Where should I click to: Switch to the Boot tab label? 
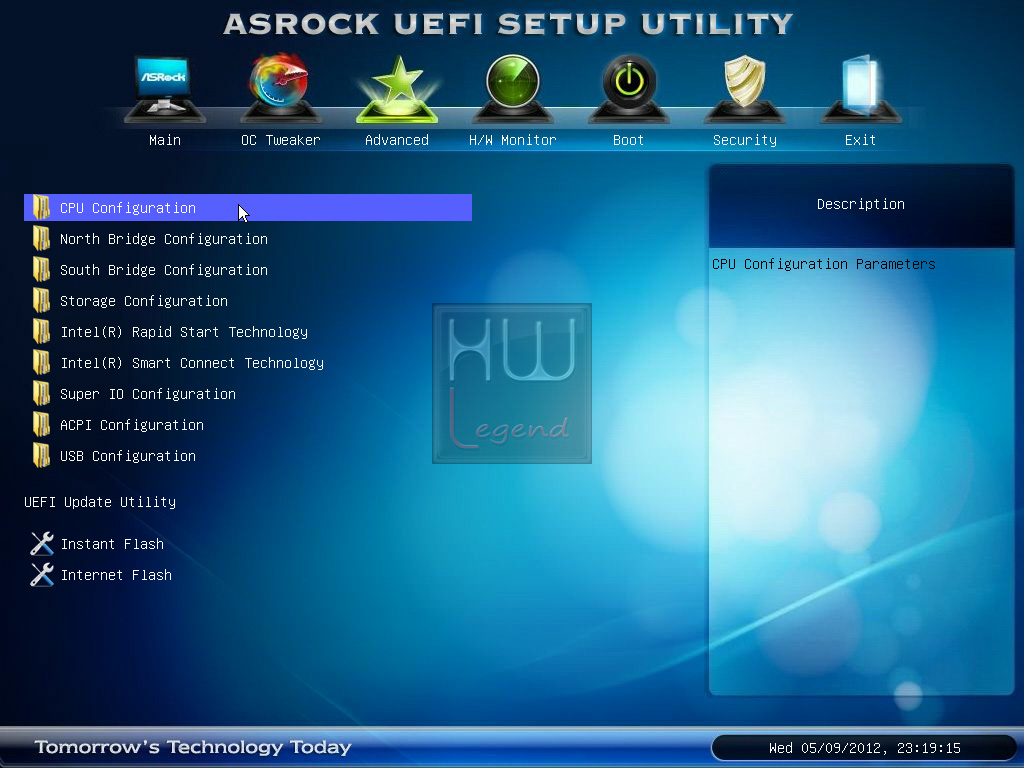[628, 140]
